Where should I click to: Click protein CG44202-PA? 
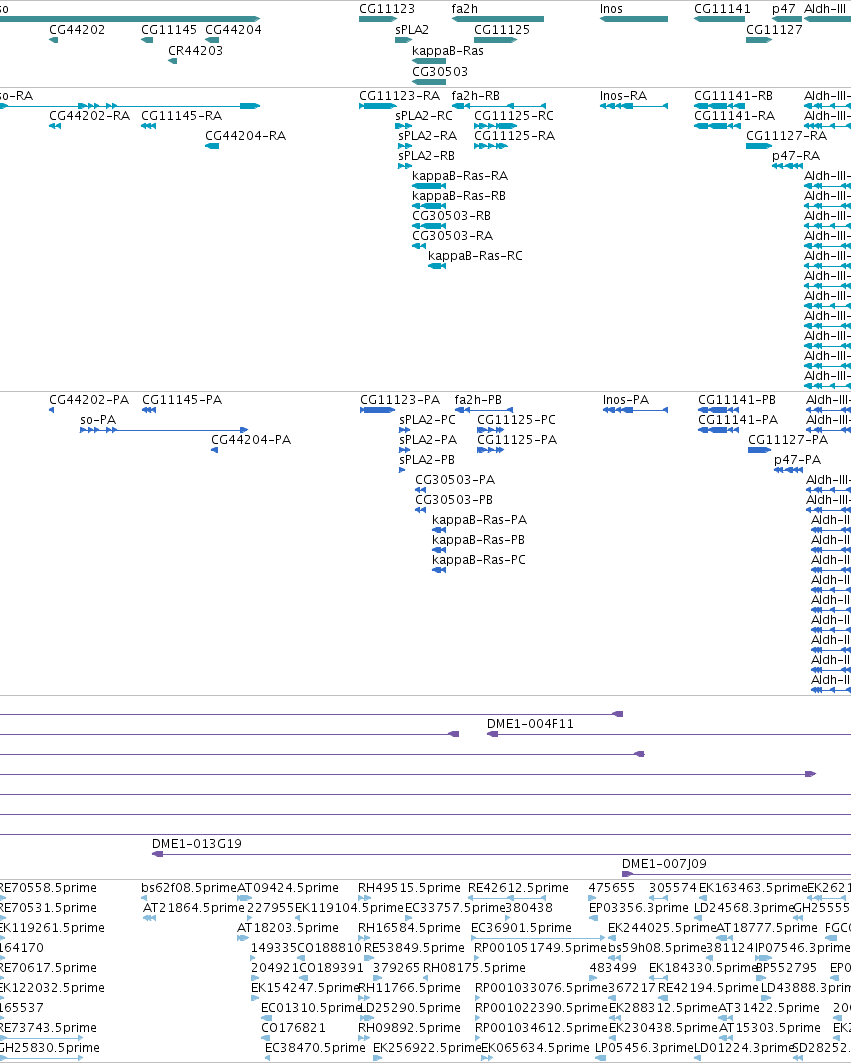(89, 400)
